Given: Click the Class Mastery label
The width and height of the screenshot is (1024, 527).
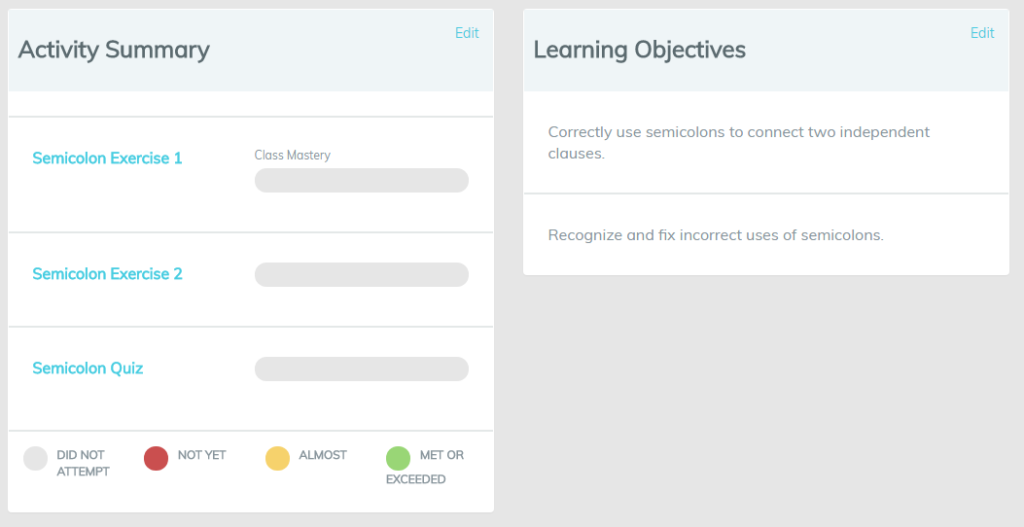Looking at the screenshot, I should 293,155.
